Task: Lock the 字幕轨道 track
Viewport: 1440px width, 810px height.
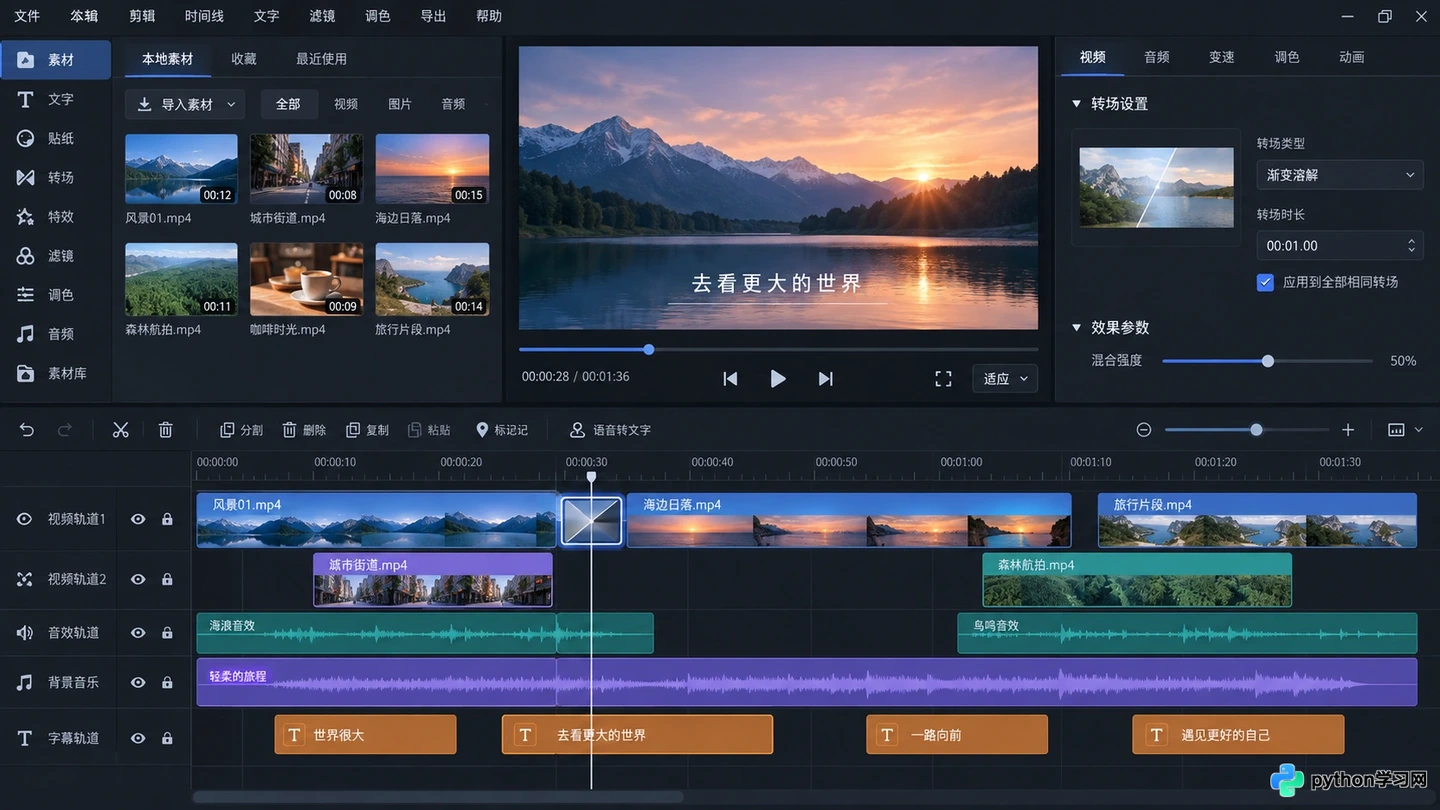Action: pos(167,738)
